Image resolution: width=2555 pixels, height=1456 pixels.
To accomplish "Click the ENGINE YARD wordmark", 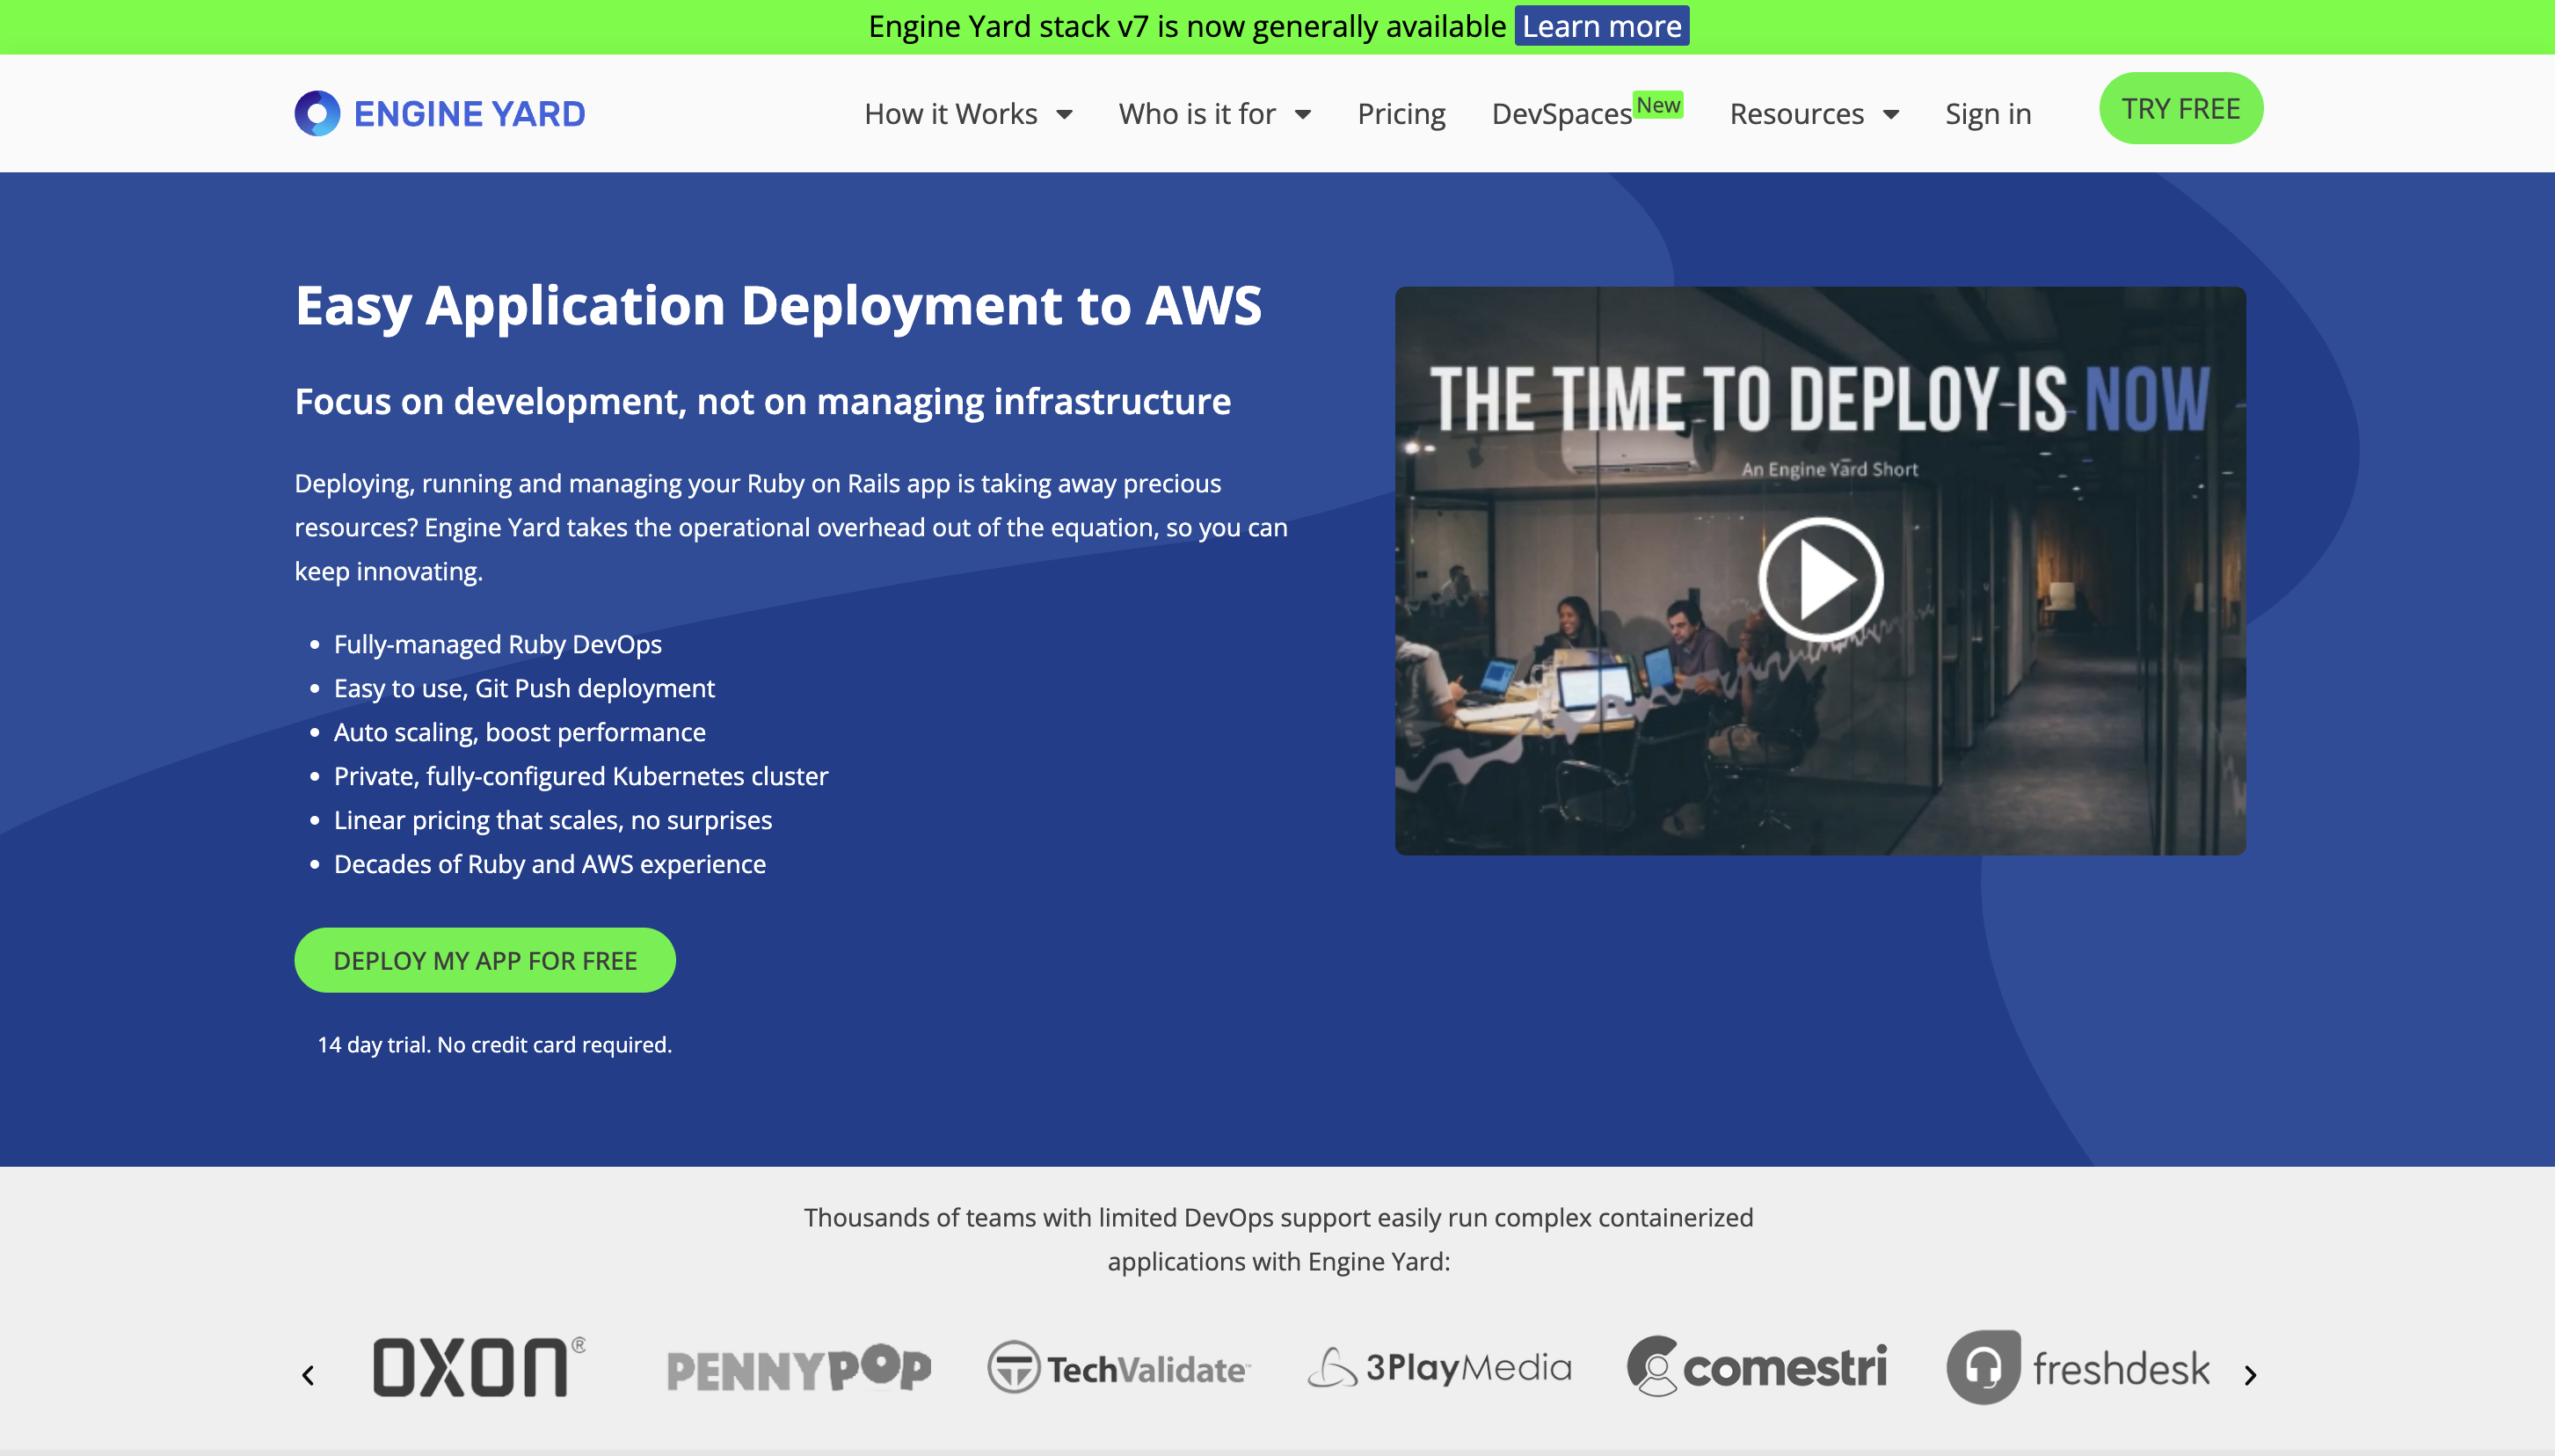I will pos(470,114).
